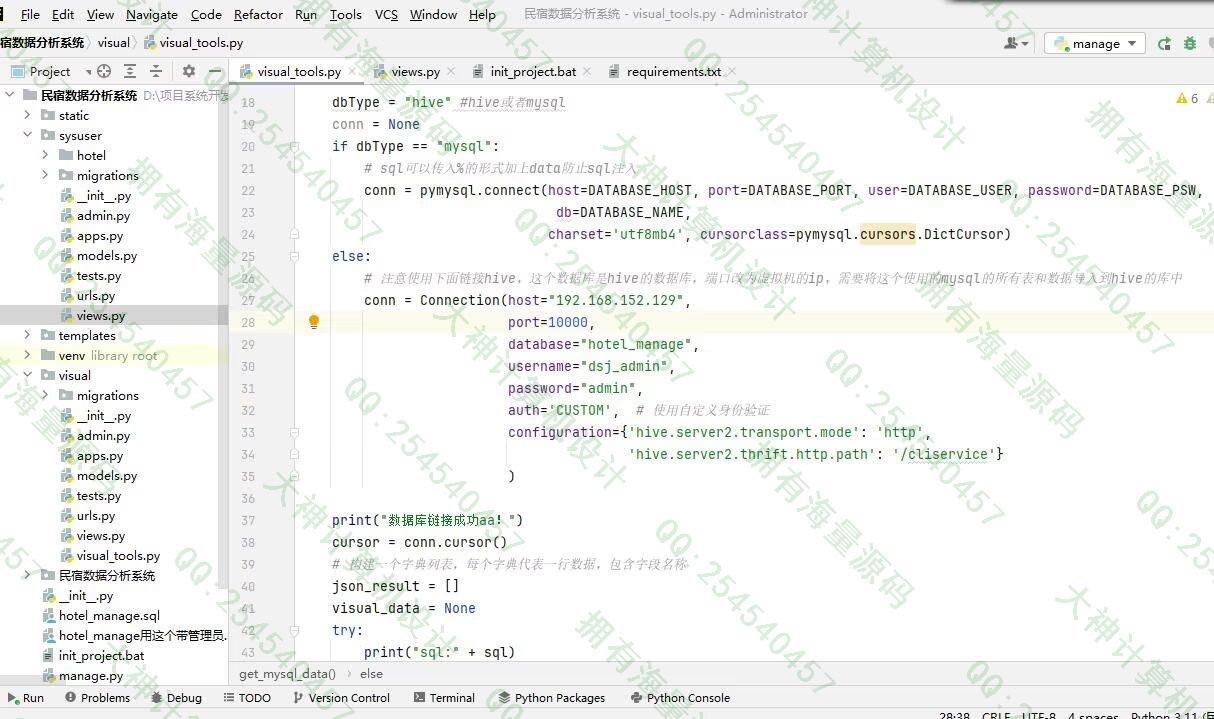Open the Tools menu

coord(345,14)
